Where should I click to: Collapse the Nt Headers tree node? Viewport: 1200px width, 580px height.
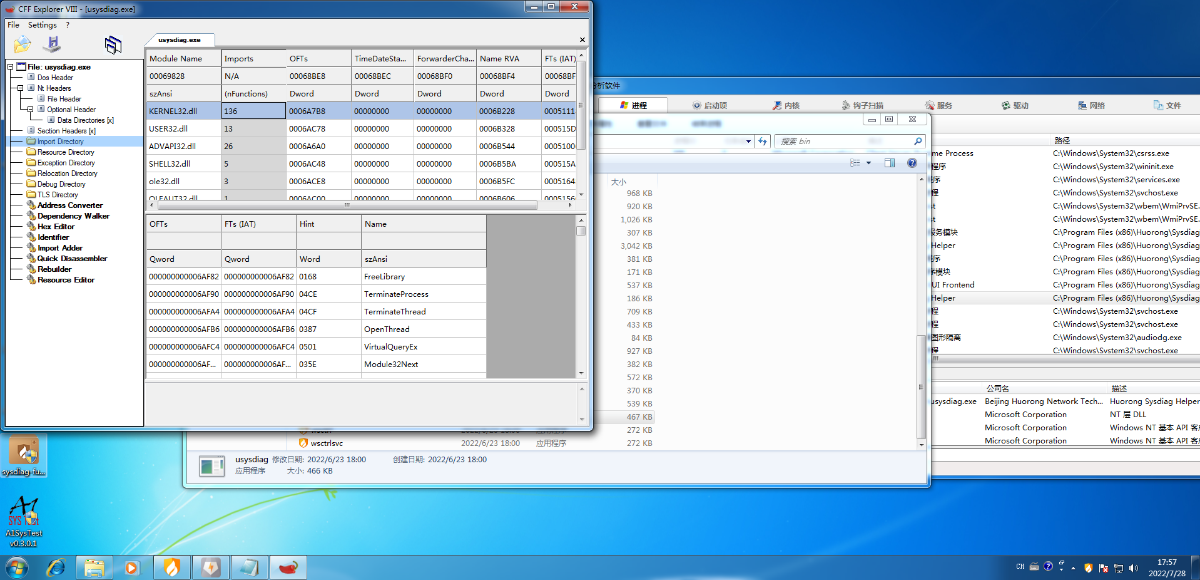[x=20, y=88]
